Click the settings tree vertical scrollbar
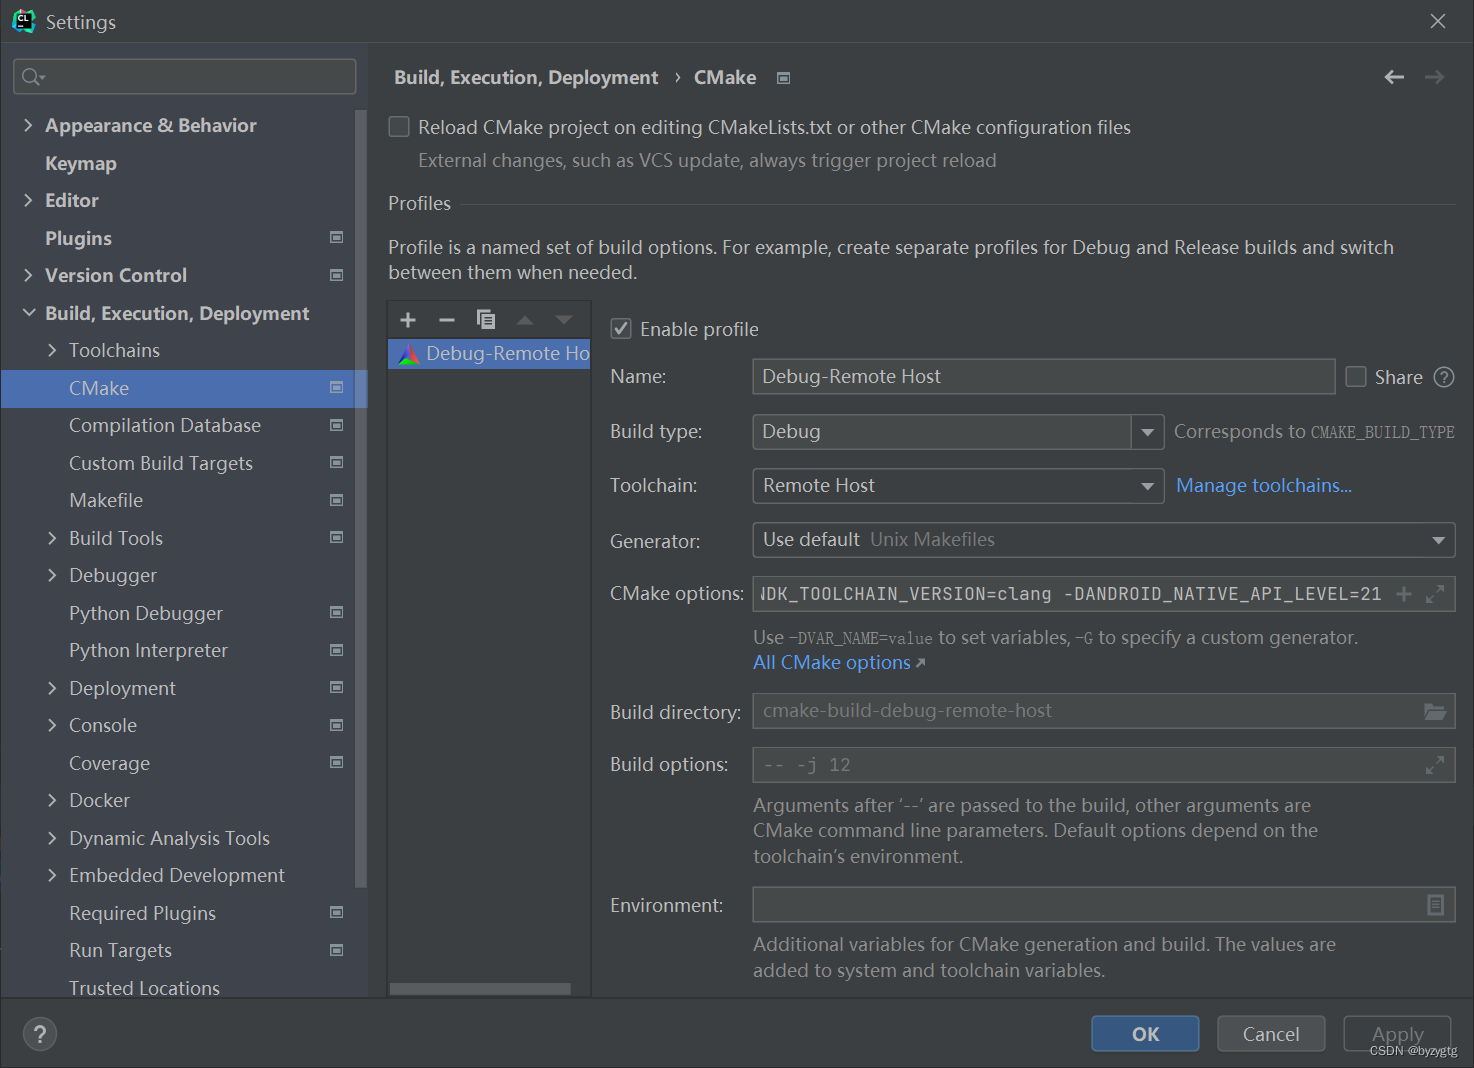 click(361, 498)
